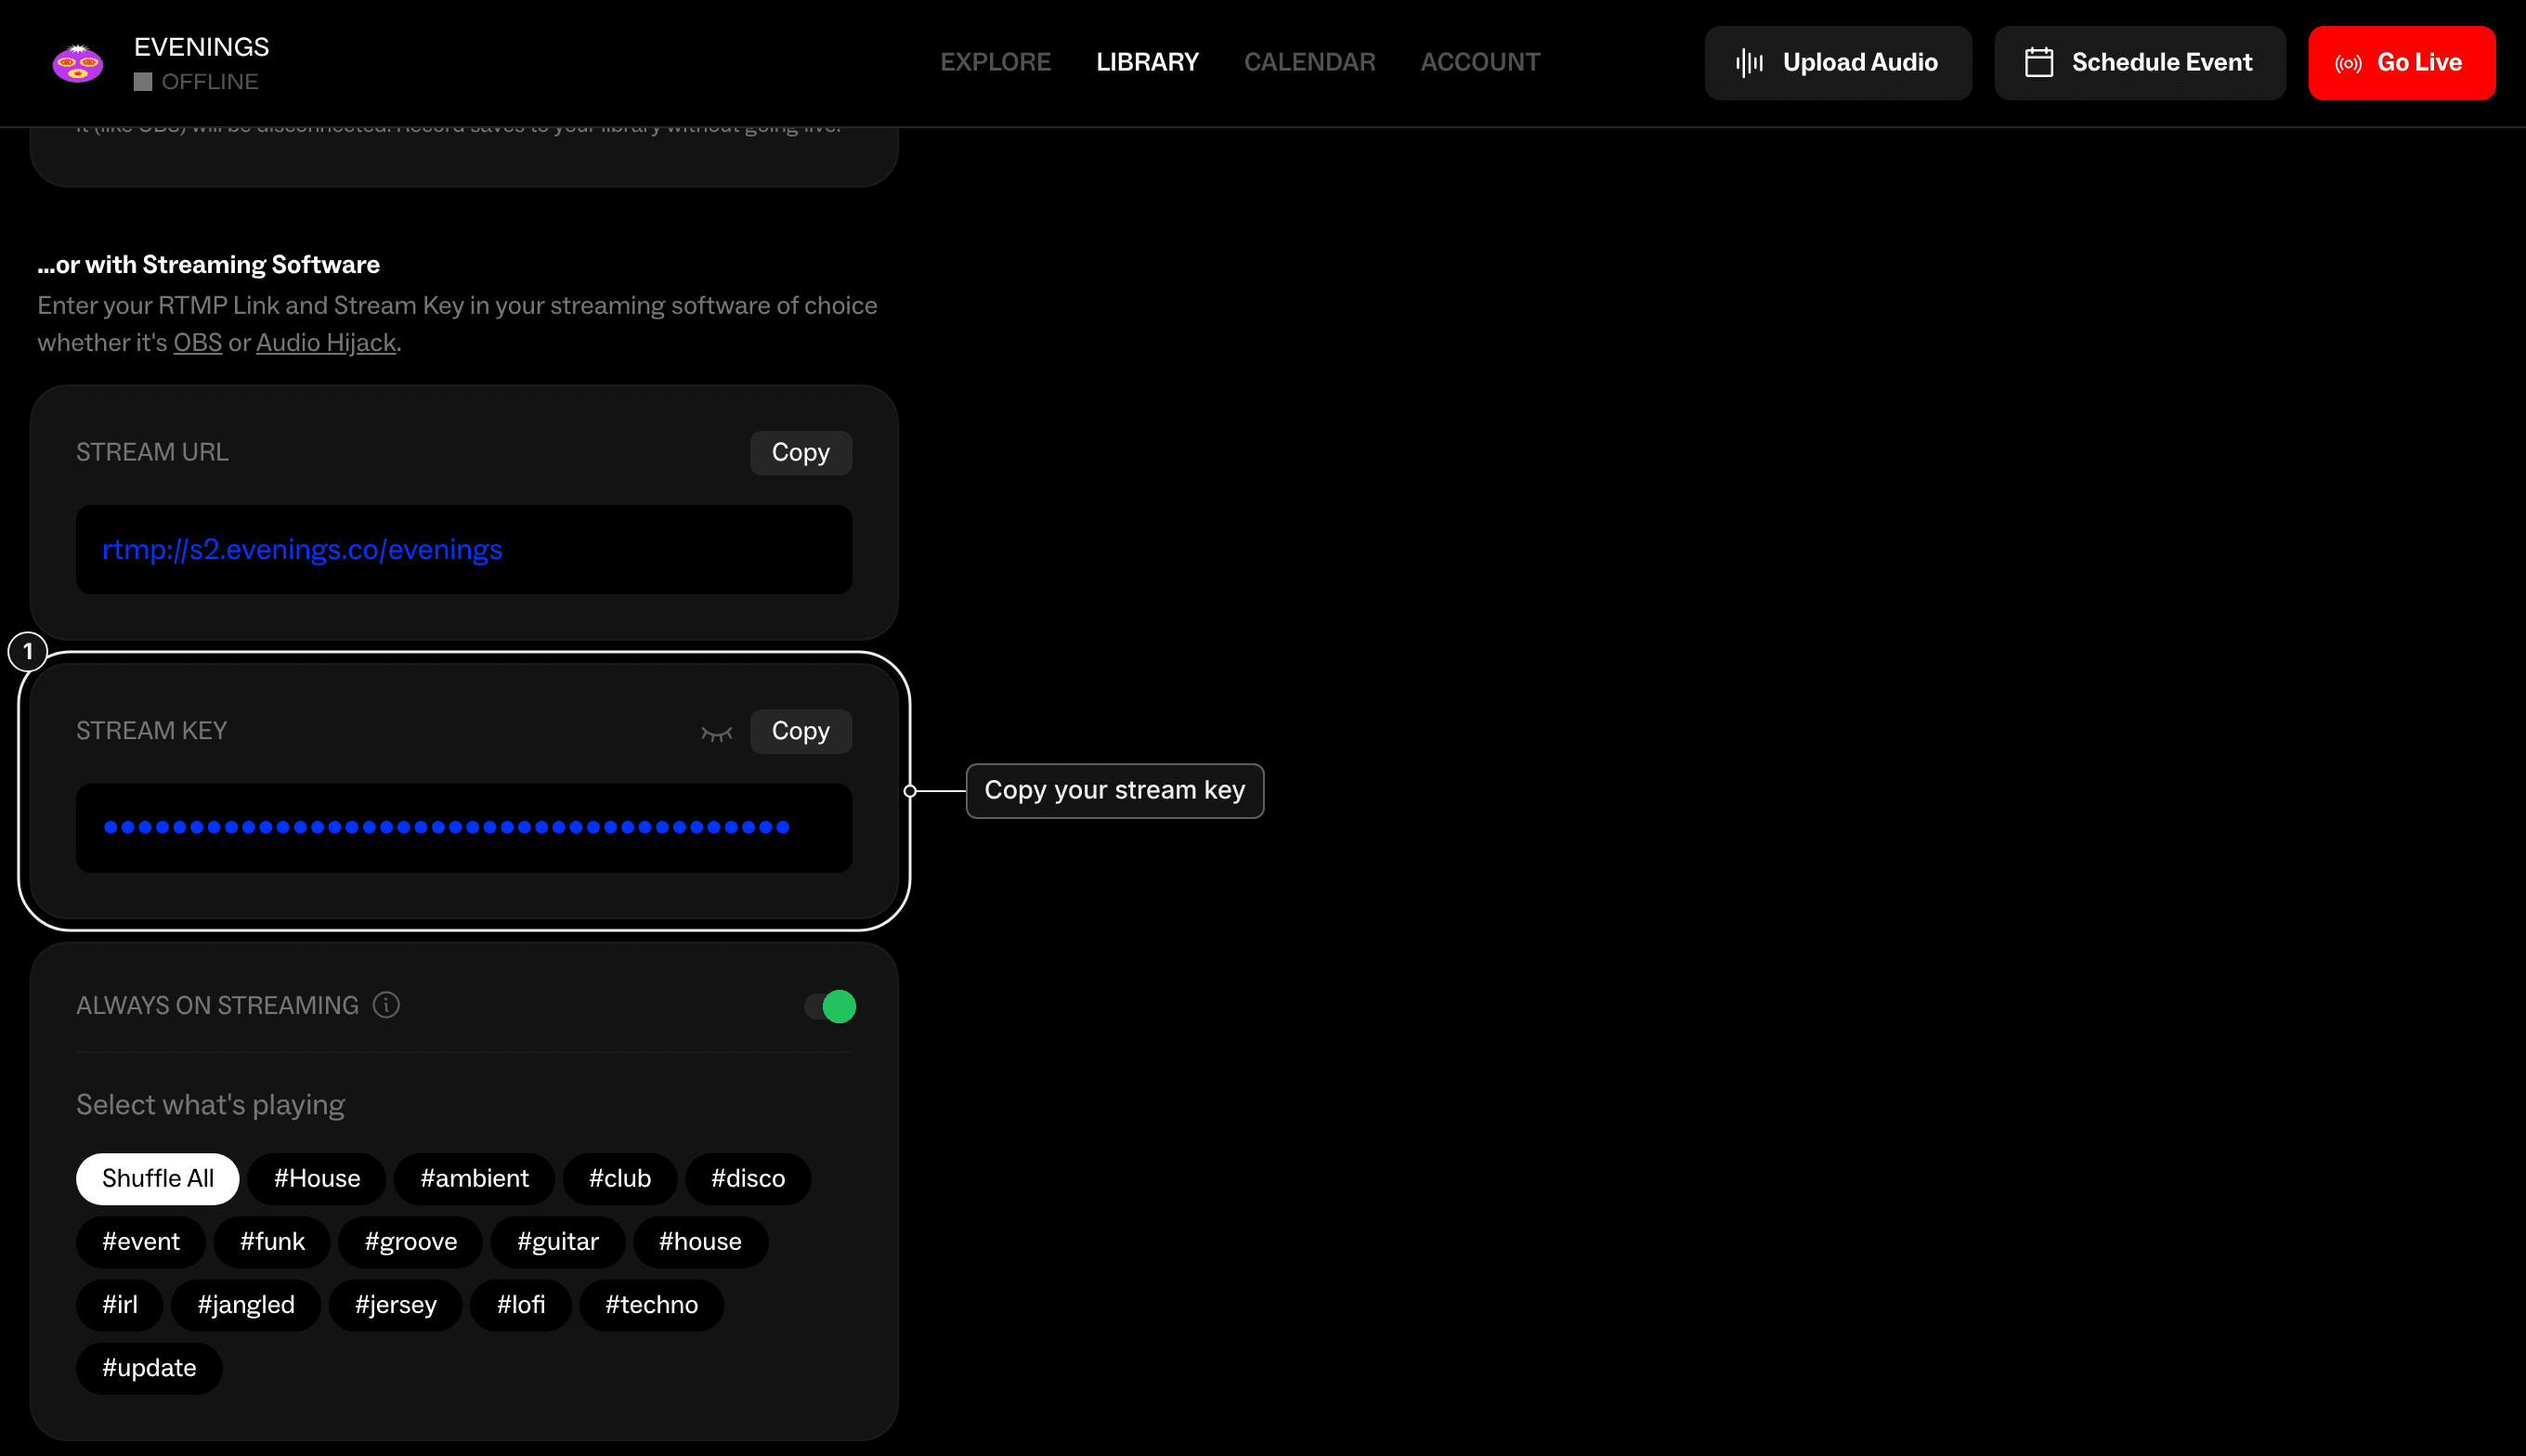Click the EVENINGS channel name
The image size is (2526, 1456).
201,47
